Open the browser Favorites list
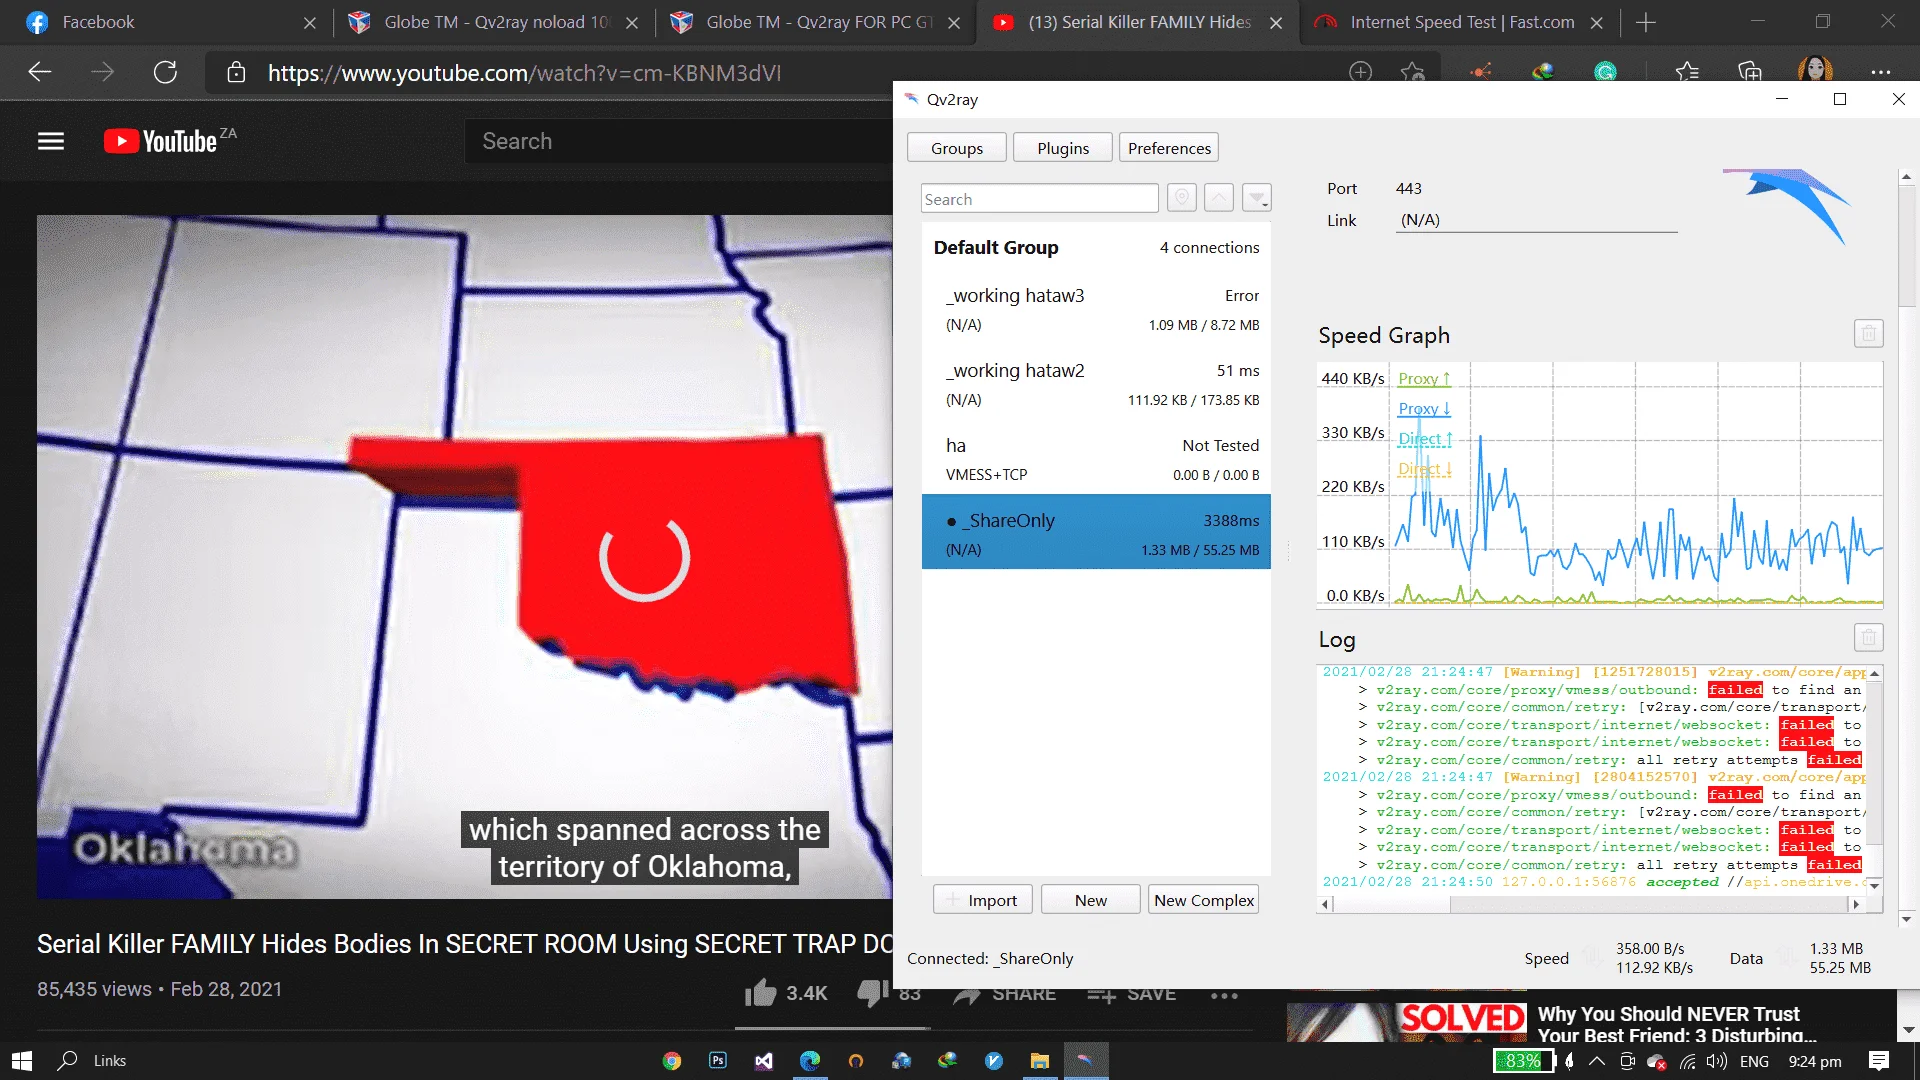 click(1687, 72)
